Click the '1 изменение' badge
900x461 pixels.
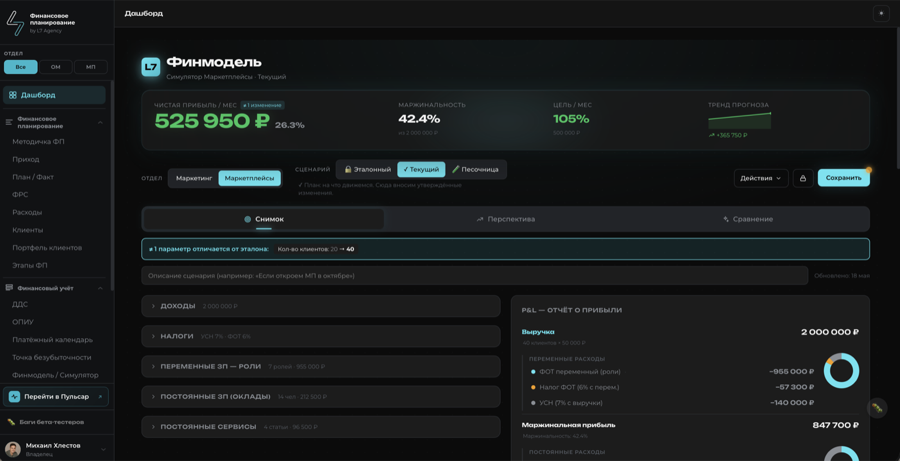[x=262, y=105]
